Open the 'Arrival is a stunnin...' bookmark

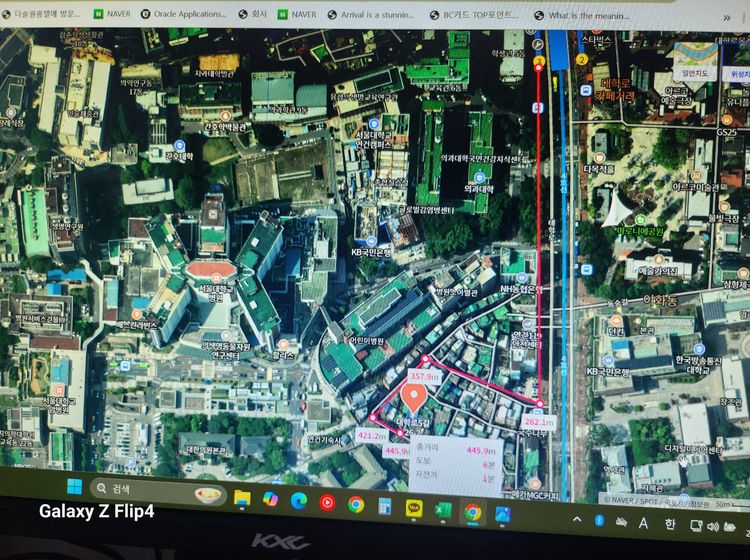tap(371, 15)
